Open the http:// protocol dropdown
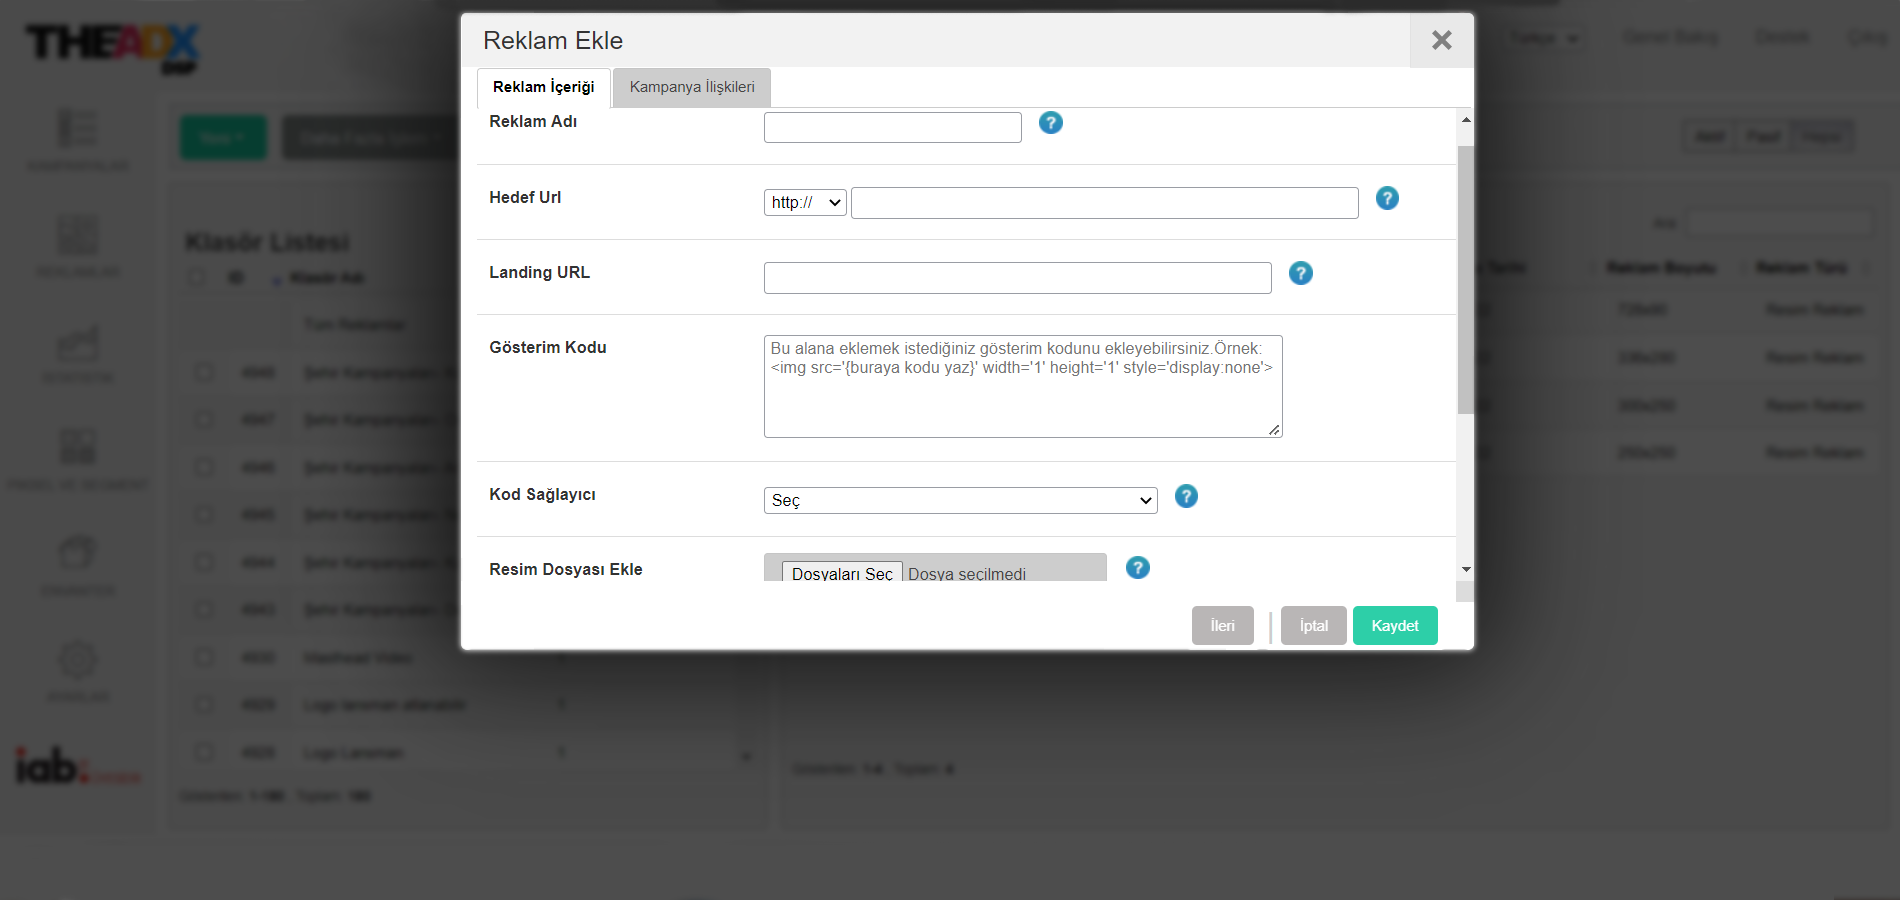The width and height of the screenshot is (1900, 900). [x=805, y=203]
